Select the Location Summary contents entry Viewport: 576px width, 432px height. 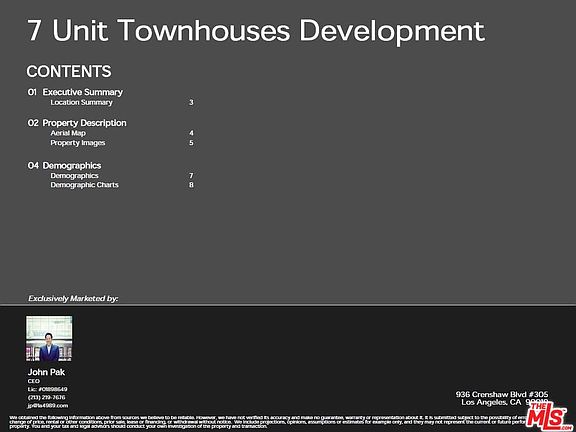click(x=81, y=102)
